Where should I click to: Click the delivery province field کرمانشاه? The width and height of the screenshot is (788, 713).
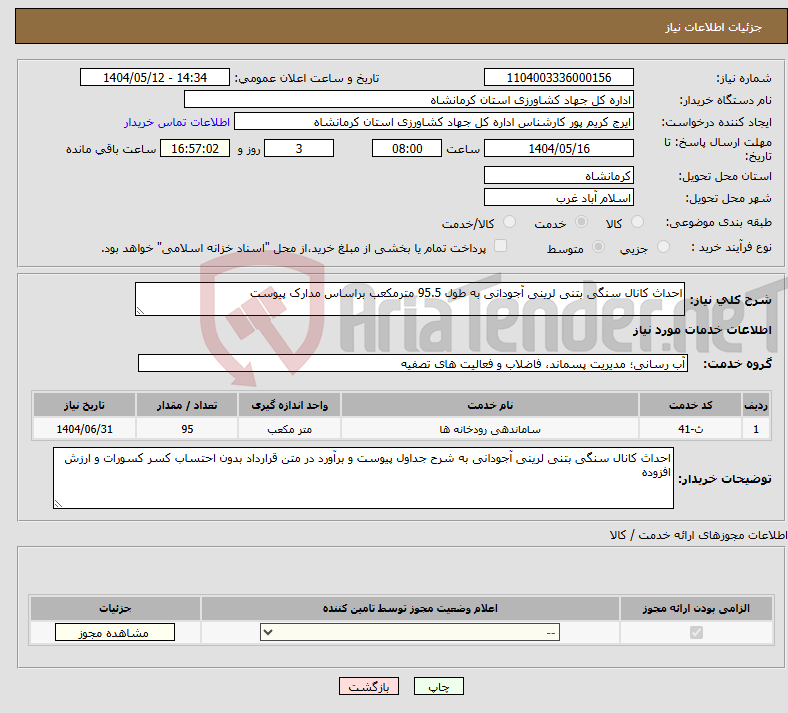(x=558, y=175)
